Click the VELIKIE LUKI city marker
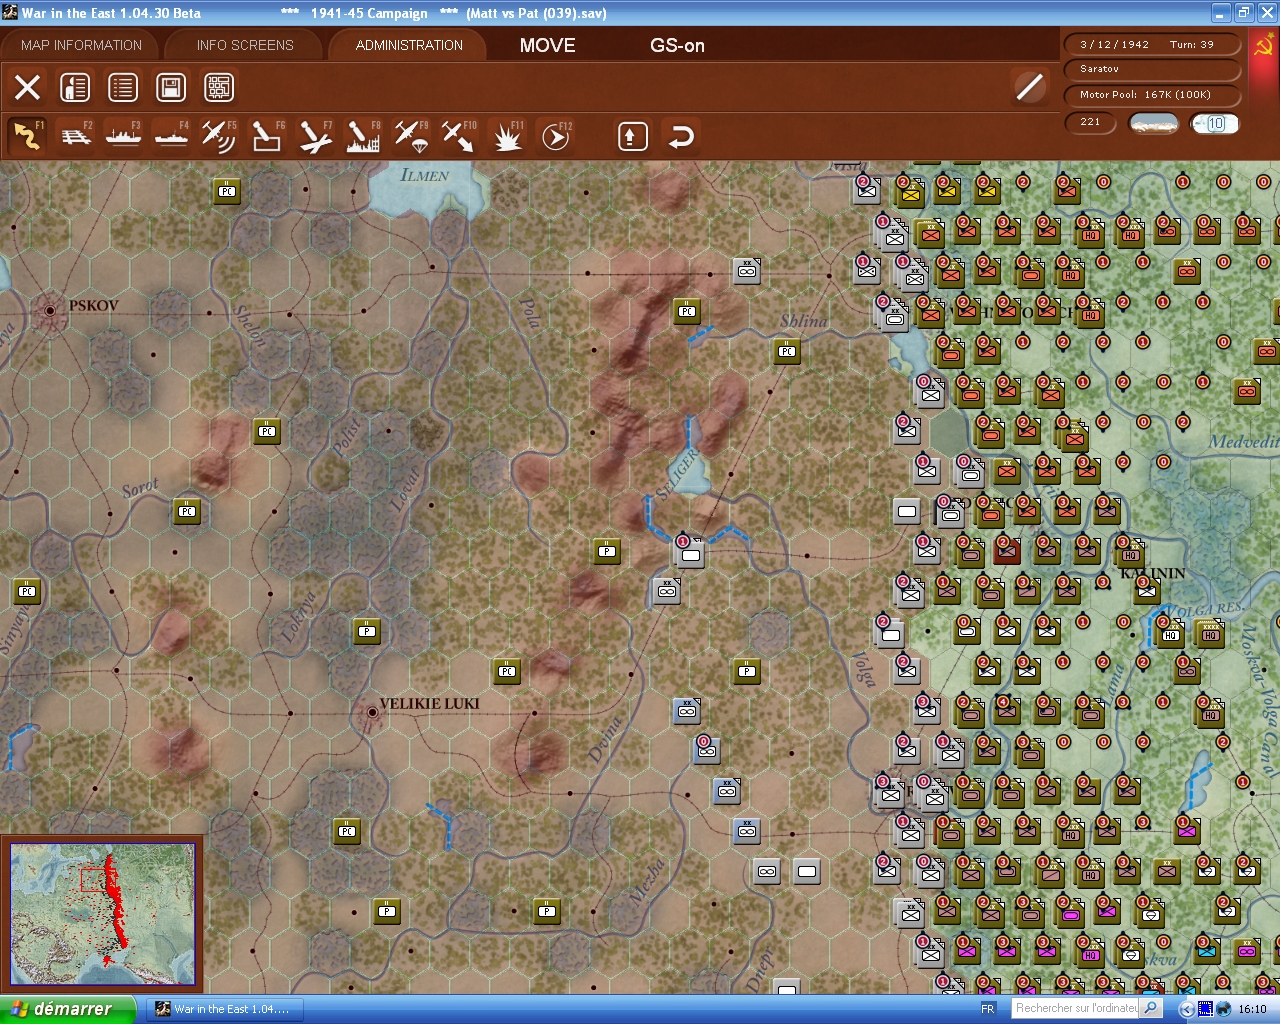 (372, 713)
